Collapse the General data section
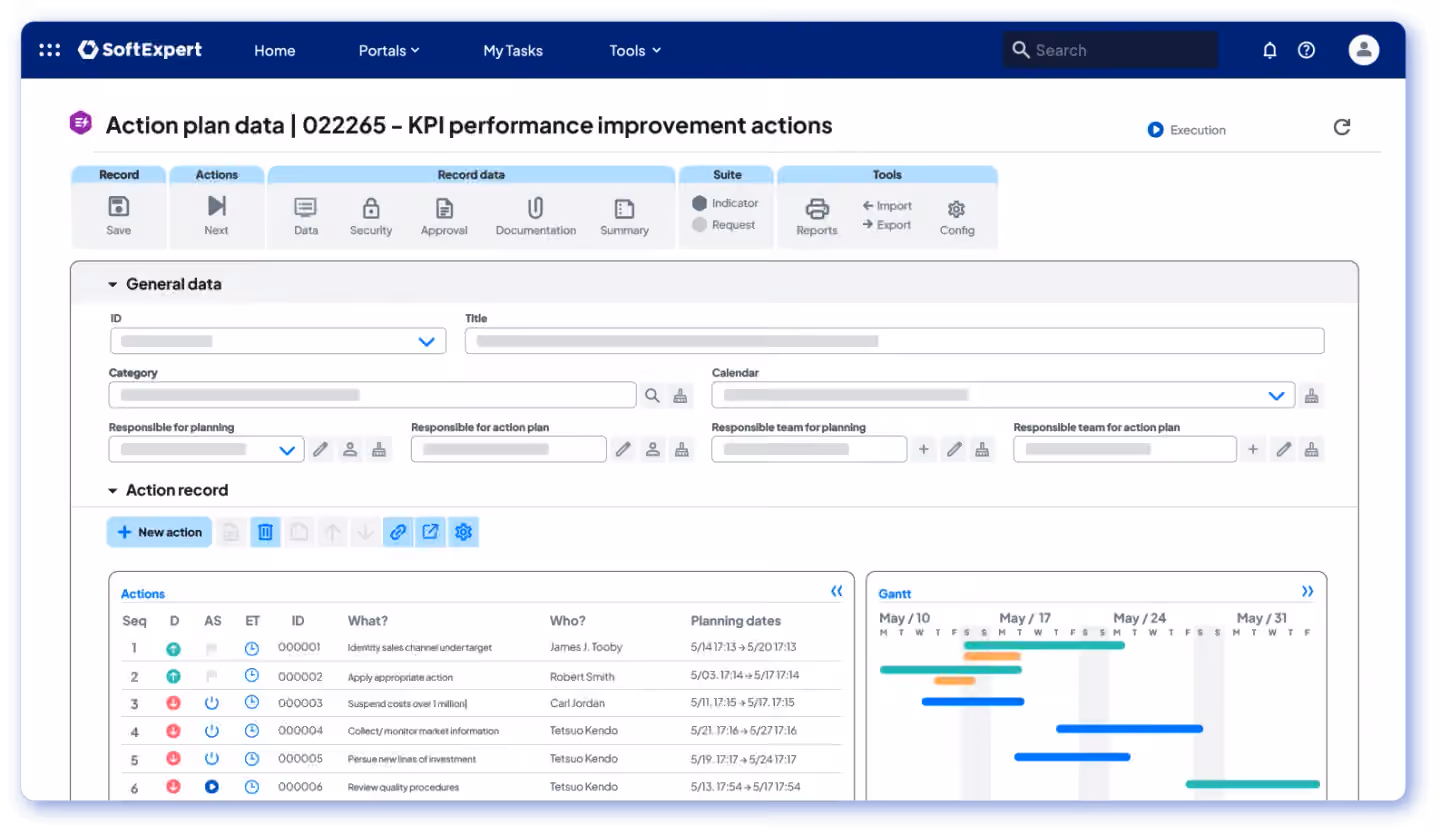The height and width of the screenshot is (835, 1440). (113, 285)
